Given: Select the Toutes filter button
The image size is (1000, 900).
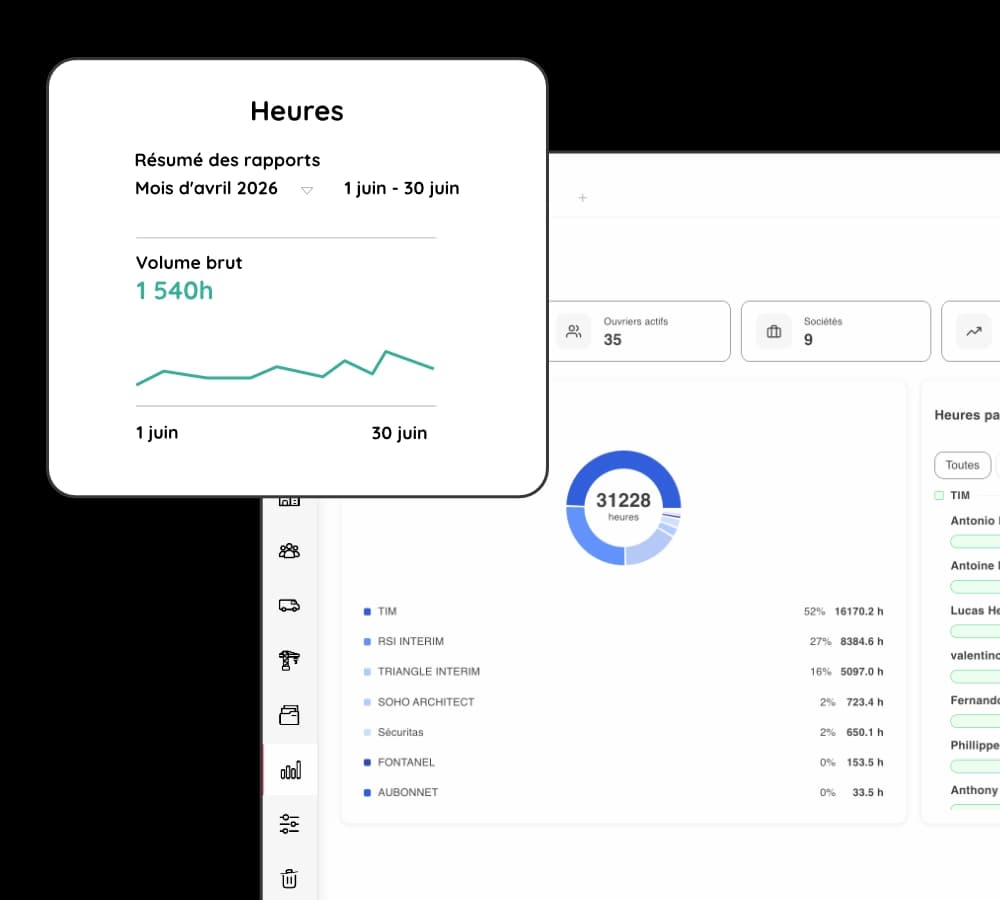Looking at the screenshot, I should pos(962,465).
